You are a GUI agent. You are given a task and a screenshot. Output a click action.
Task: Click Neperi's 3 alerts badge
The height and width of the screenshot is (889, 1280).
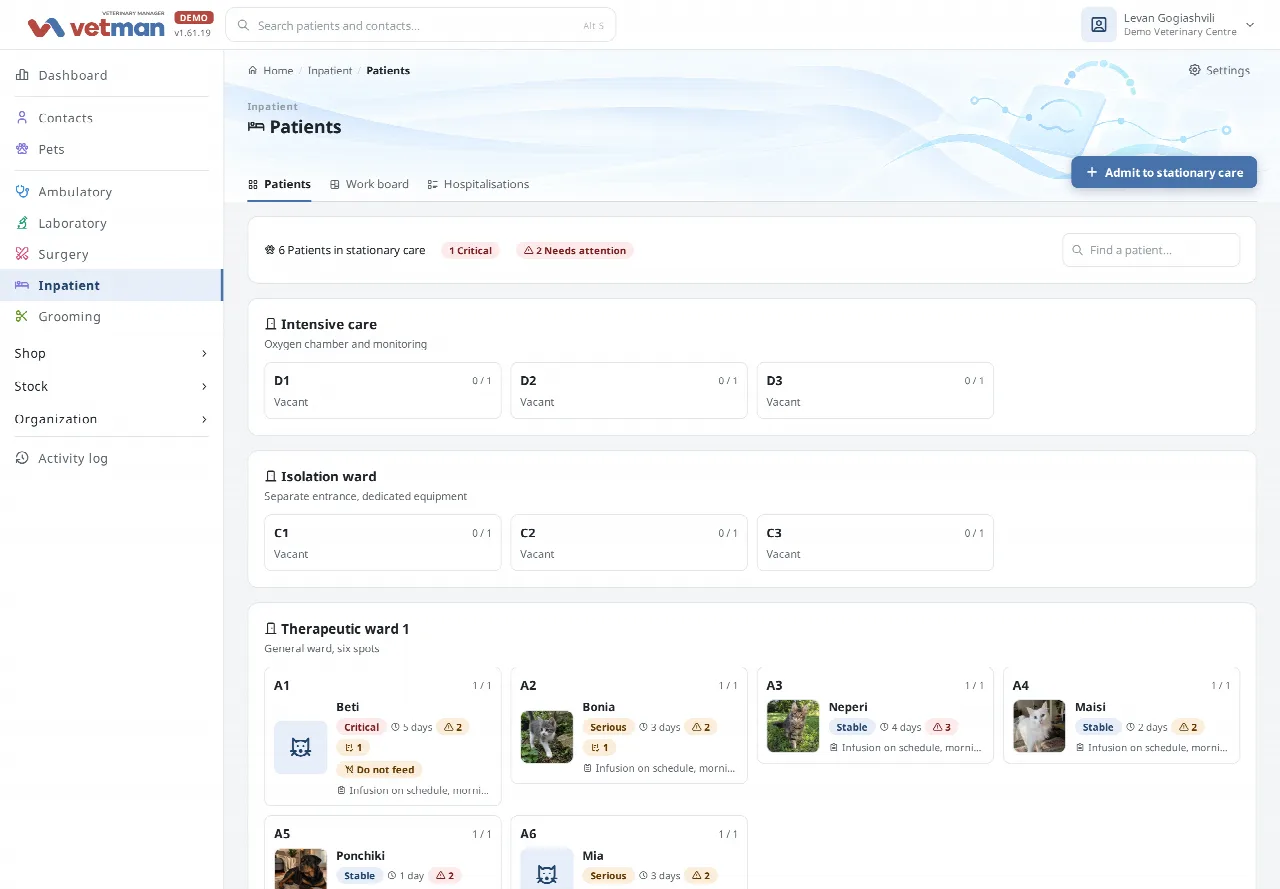(x=941, y=727)
